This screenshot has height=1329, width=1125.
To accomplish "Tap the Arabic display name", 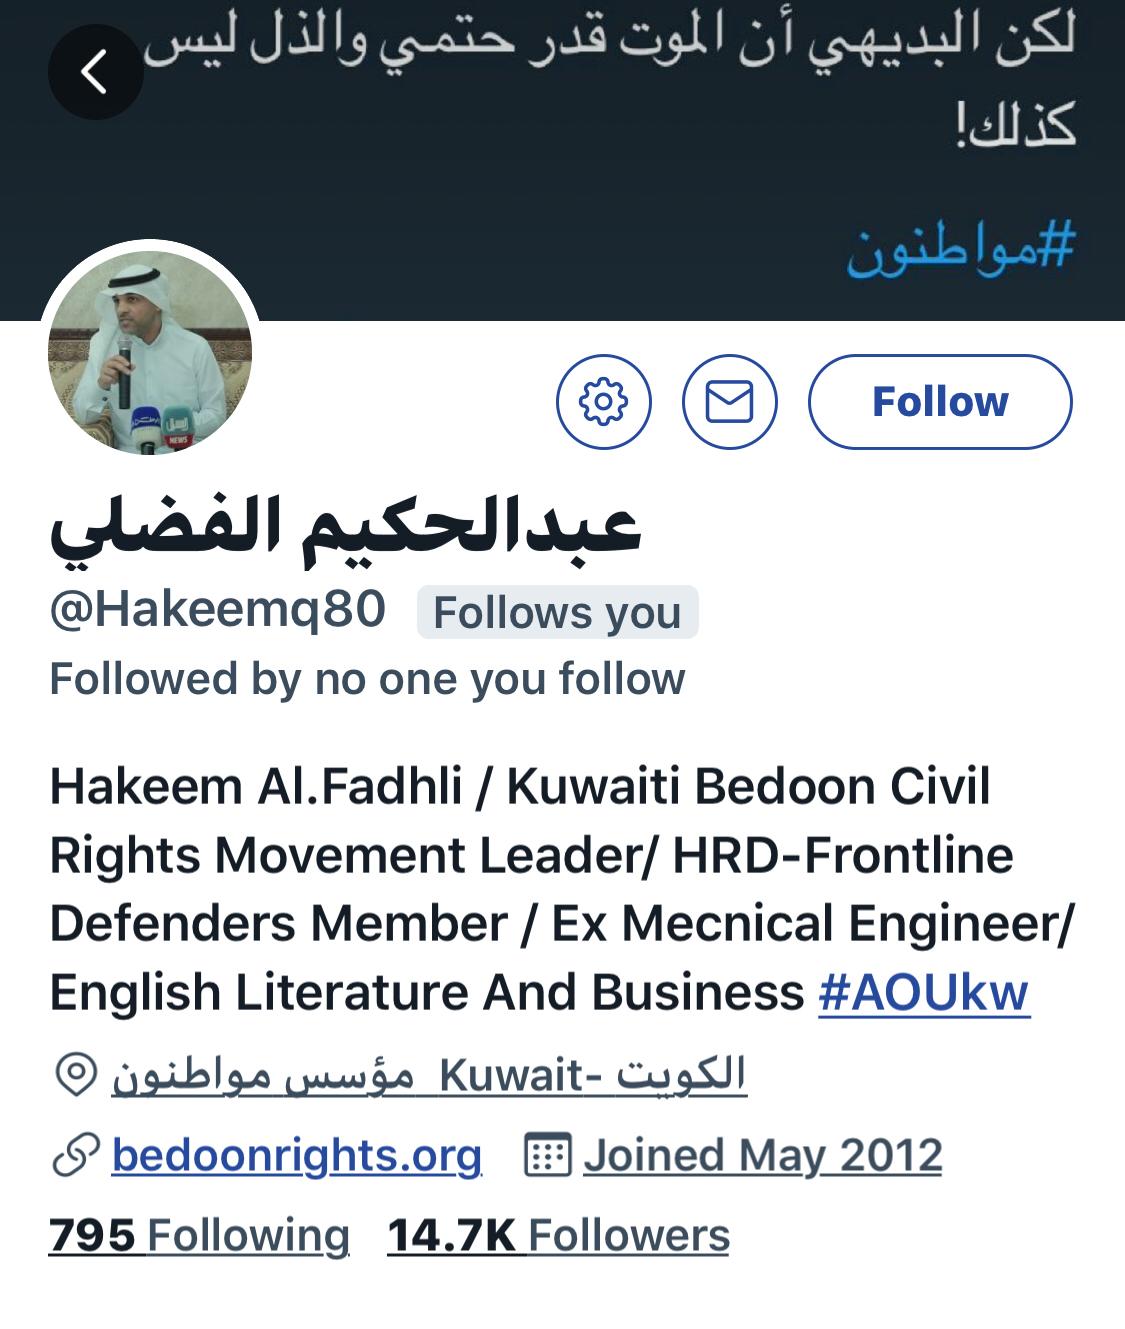I will (x=345, y=527).
